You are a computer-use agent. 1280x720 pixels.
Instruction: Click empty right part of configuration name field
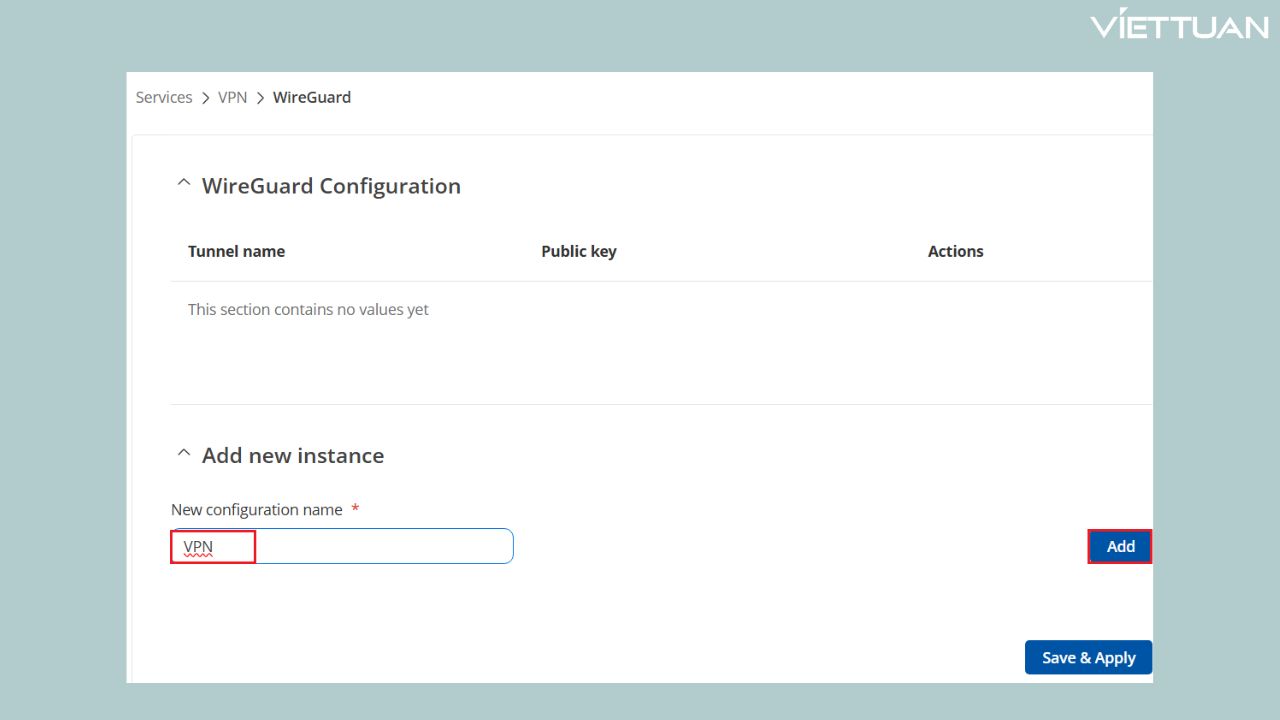(x=400, y=547)
